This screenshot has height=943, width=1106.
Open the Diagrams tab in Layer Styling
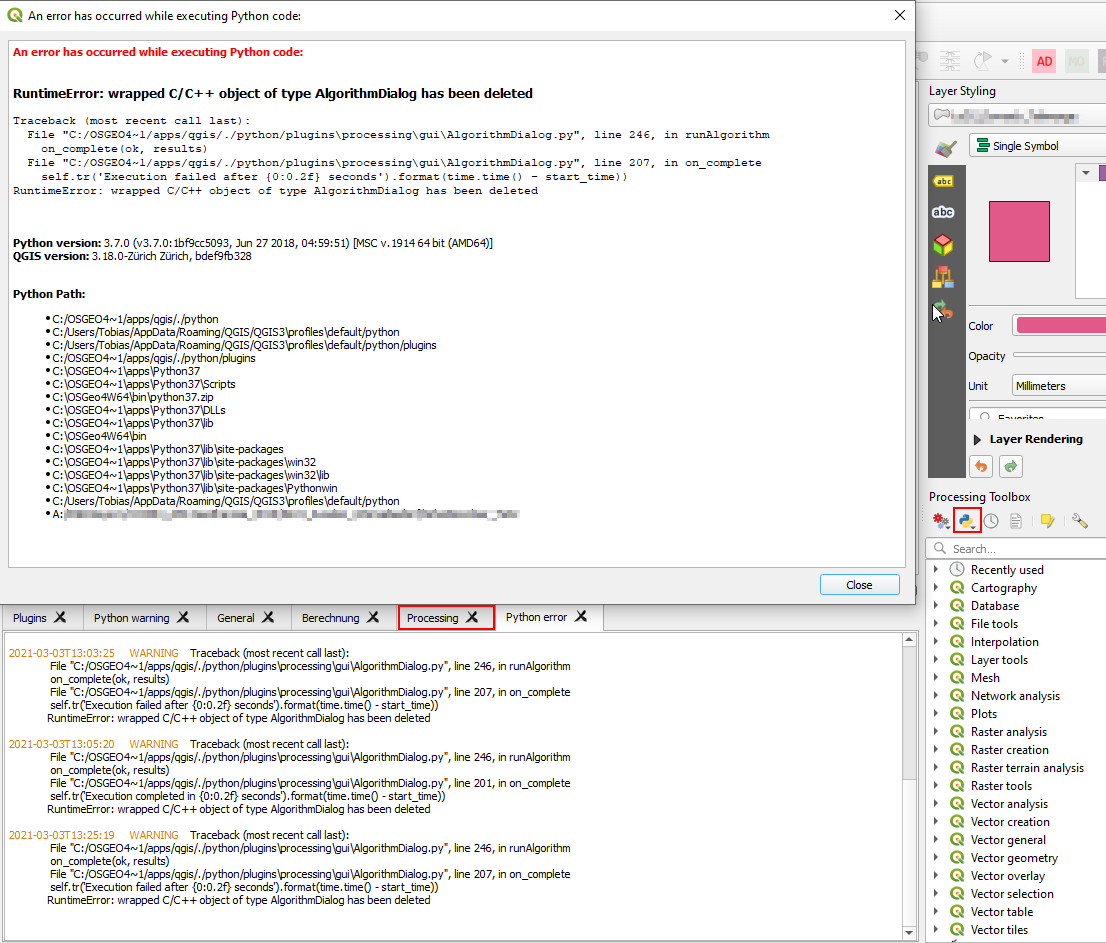tap(943, 277)
